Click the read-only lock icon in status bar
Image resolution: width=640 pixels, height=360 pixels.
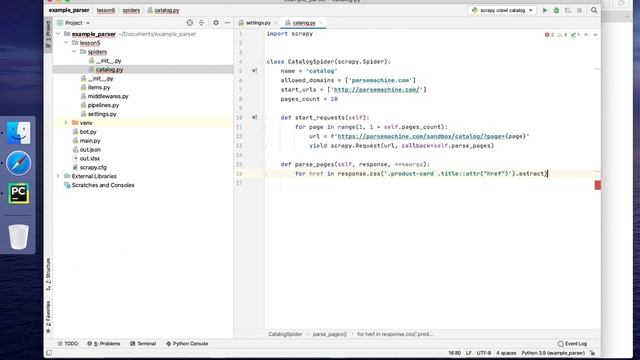pyautogui.click(x=593, y=353)
